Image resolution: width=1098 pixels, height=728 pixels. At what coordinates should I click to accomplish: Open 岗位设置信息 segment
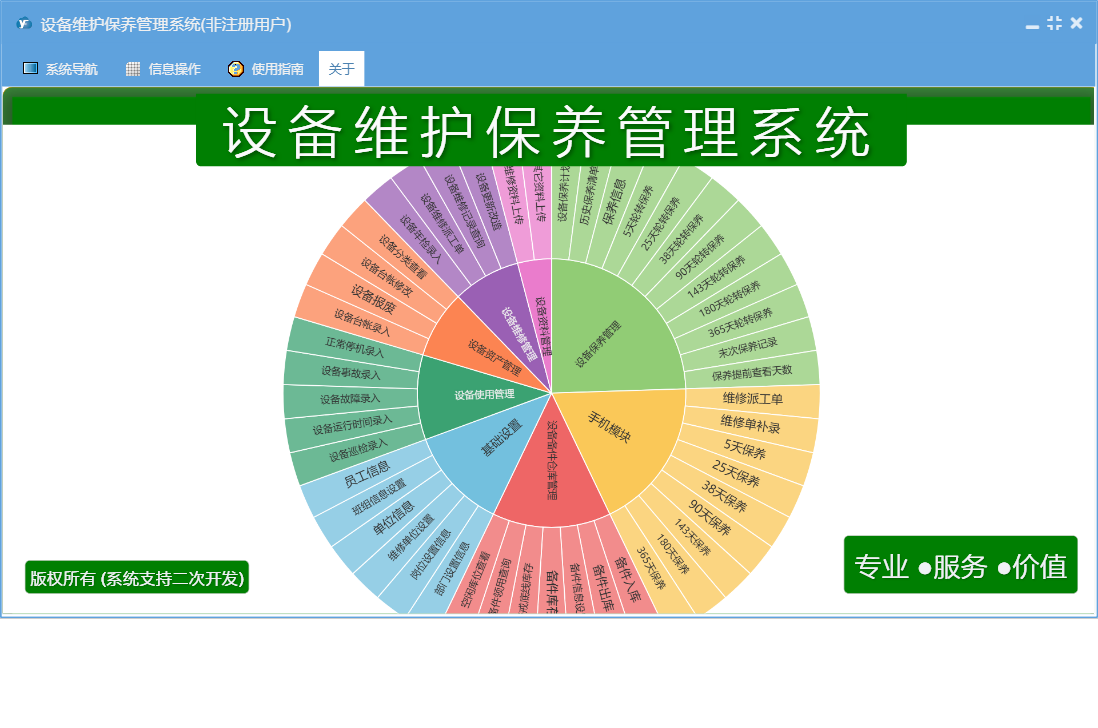pyautogui.click(x=431, y=554)
